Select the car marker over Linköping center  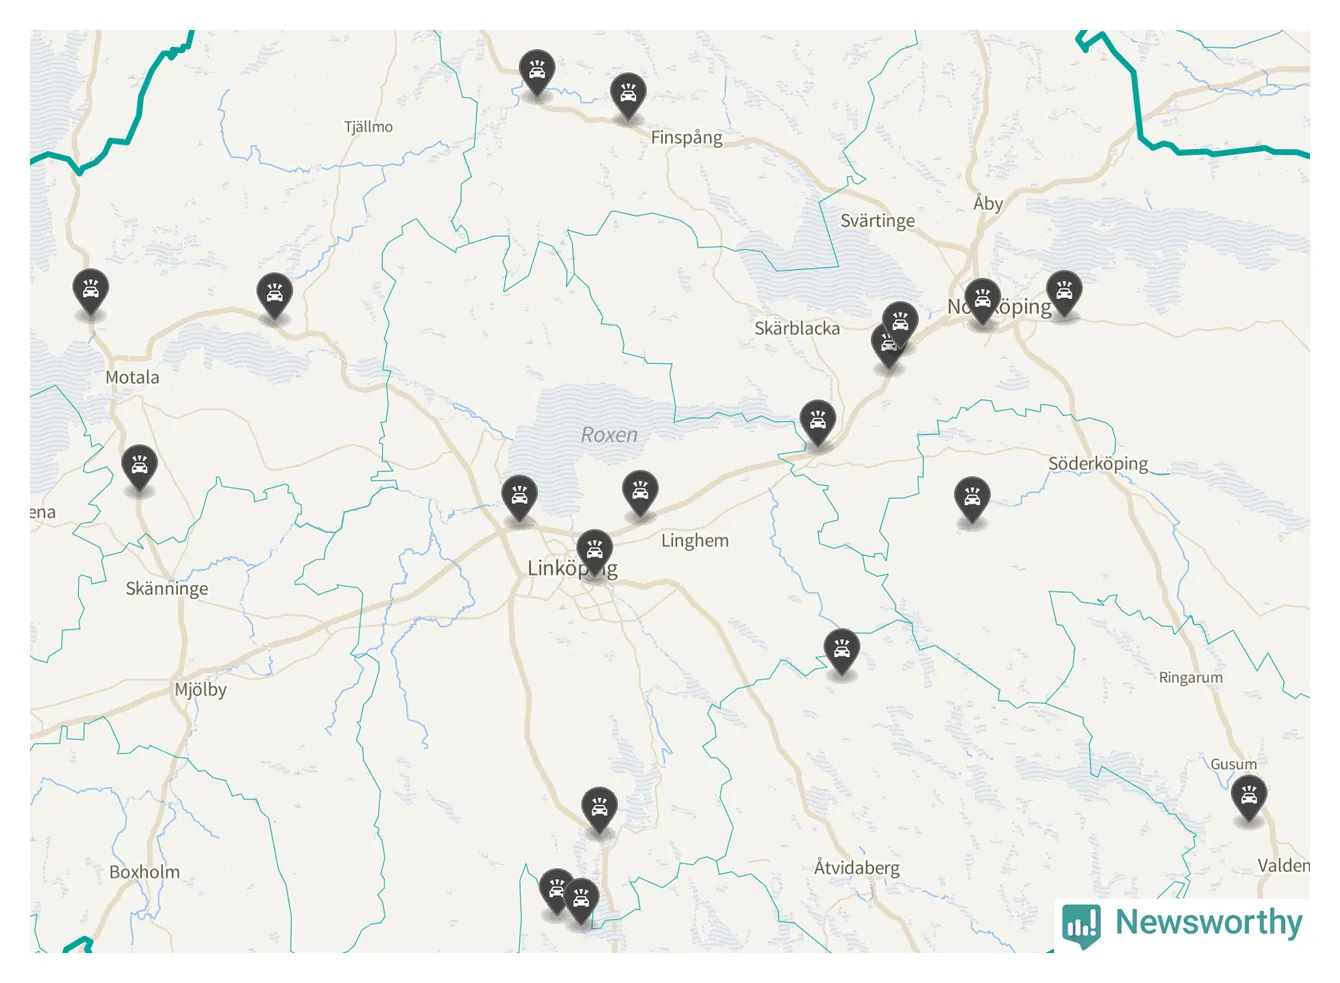click(x=595, y=553)
